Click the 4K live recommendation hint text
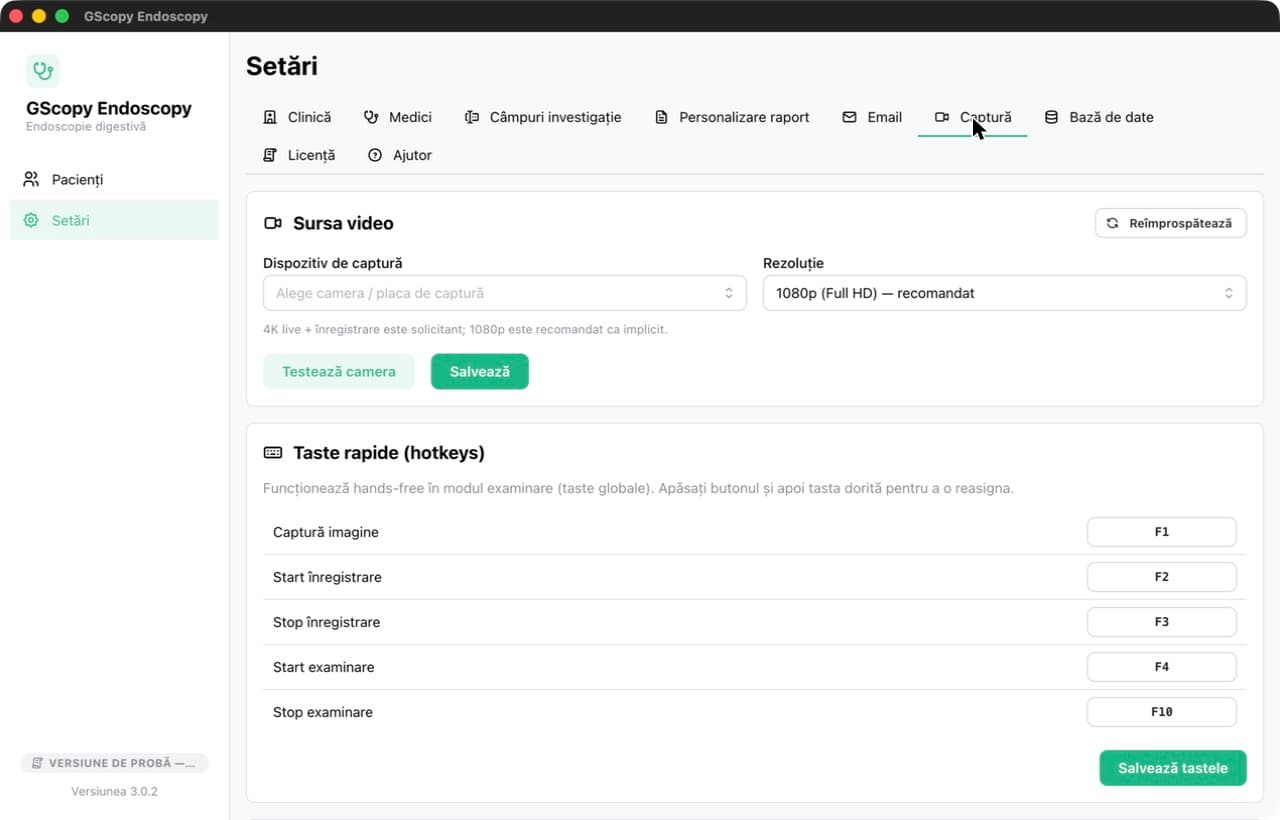The image size is (1280, 820). point(465,329)
